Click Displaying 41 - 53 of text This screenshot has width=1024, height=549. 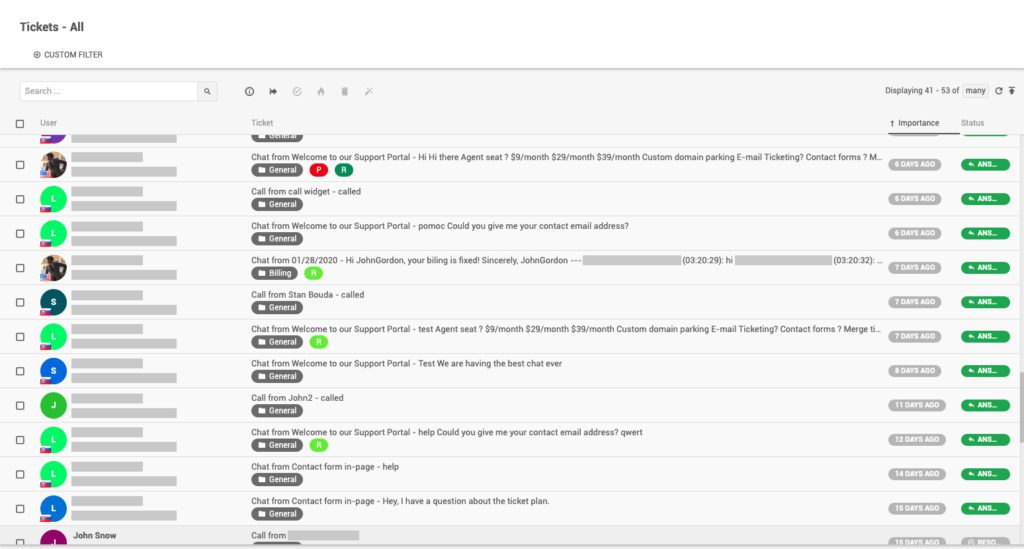point(921,91)
